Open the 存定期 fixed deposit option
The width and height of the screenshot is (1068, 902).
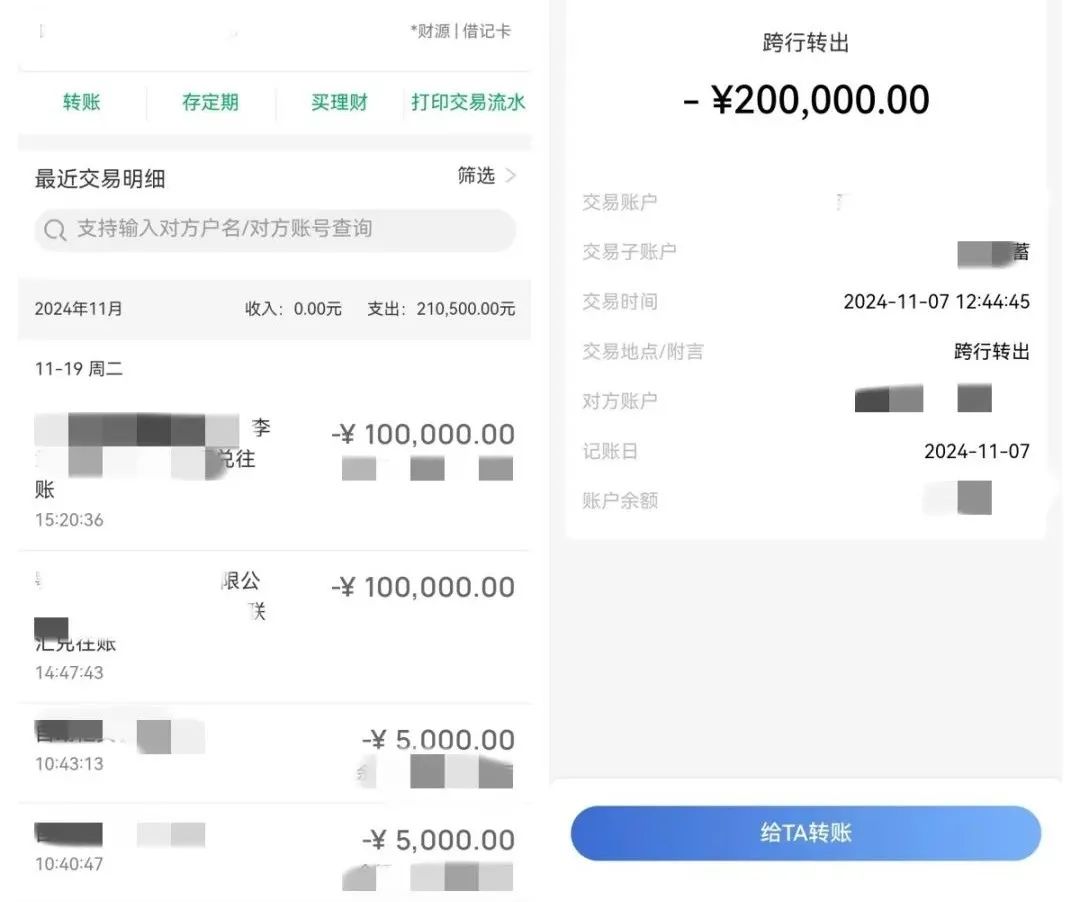point(210,103)
